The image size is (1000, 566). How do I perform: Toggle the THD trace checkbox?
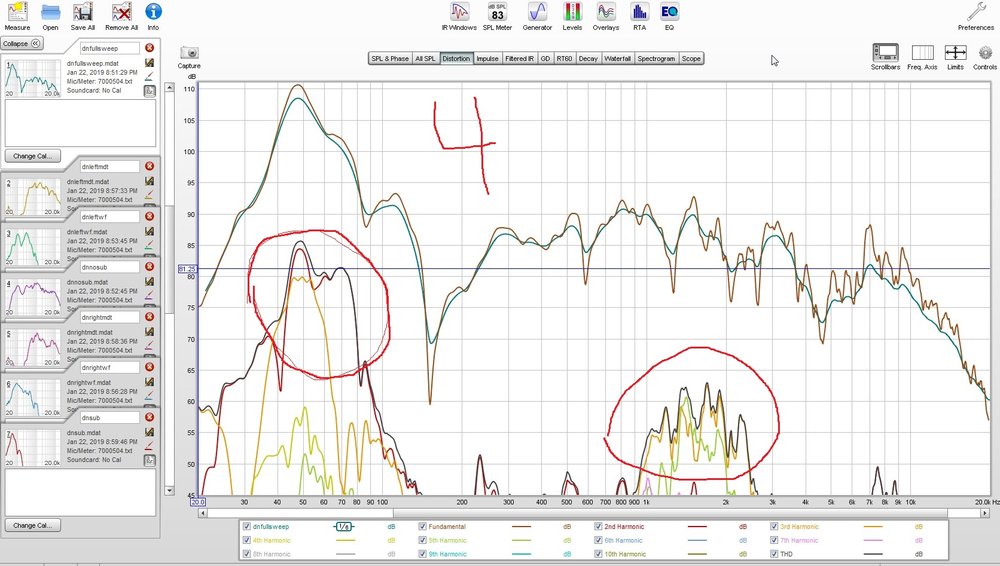point(774,554)
